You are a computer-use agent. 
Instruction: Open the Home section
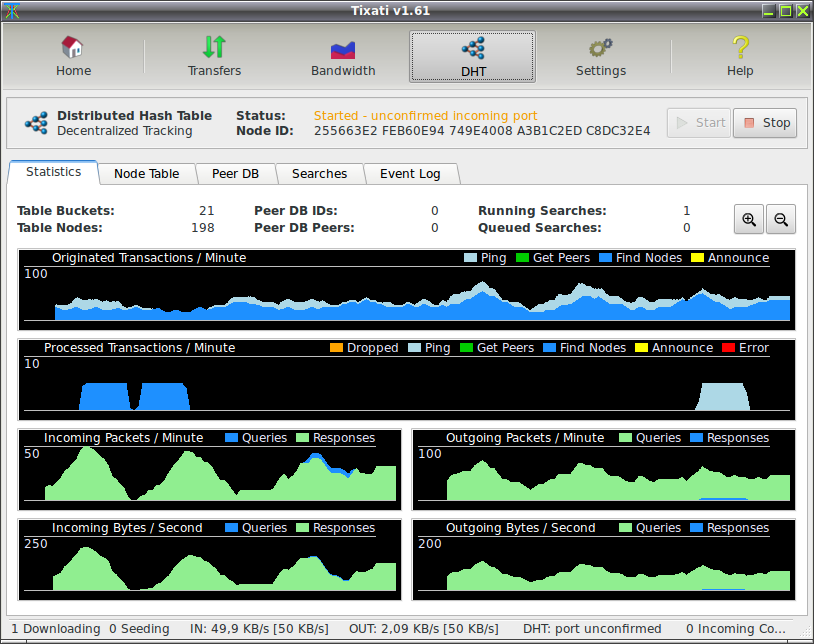(73, 57)
